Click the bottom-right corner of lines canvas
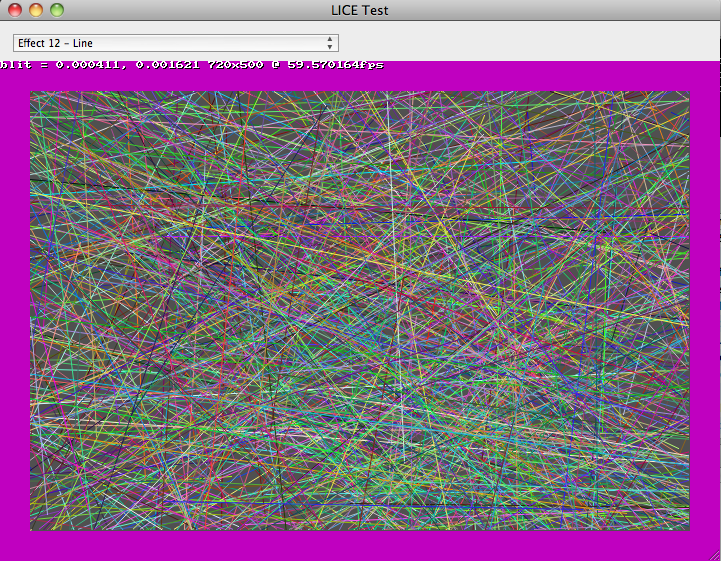Screen dimensions: 721x561 (x=686, y=527)
